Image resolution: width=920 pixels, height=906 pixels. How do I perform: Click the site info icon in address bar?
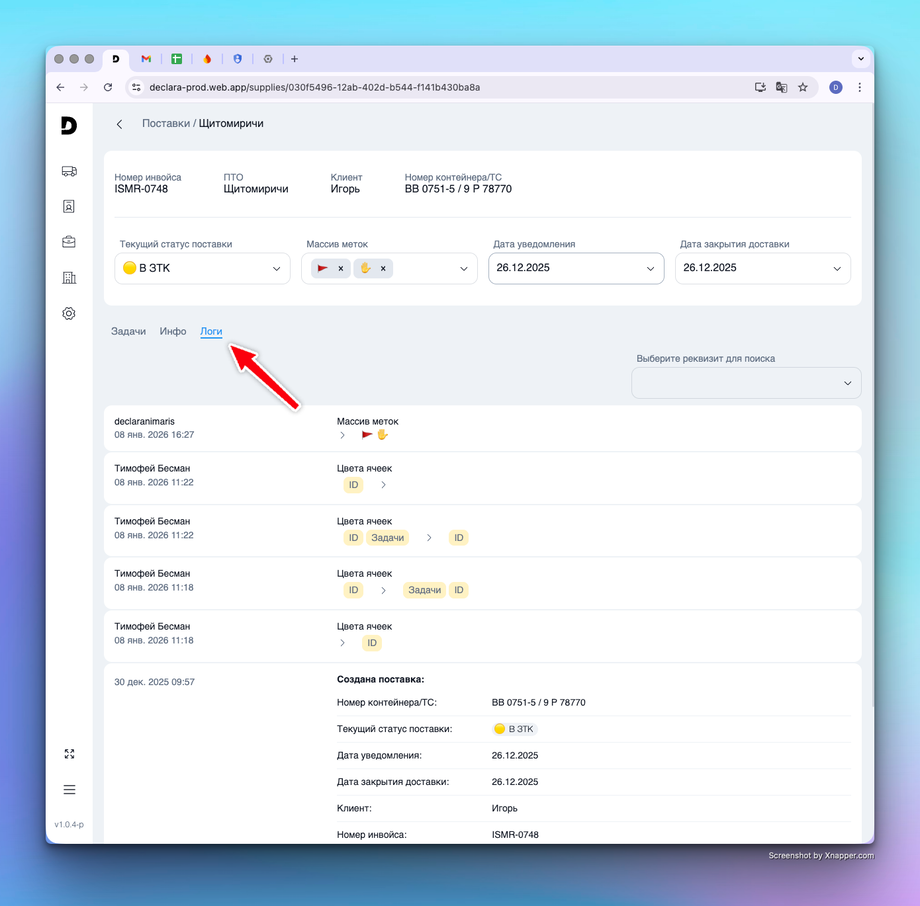136,87
